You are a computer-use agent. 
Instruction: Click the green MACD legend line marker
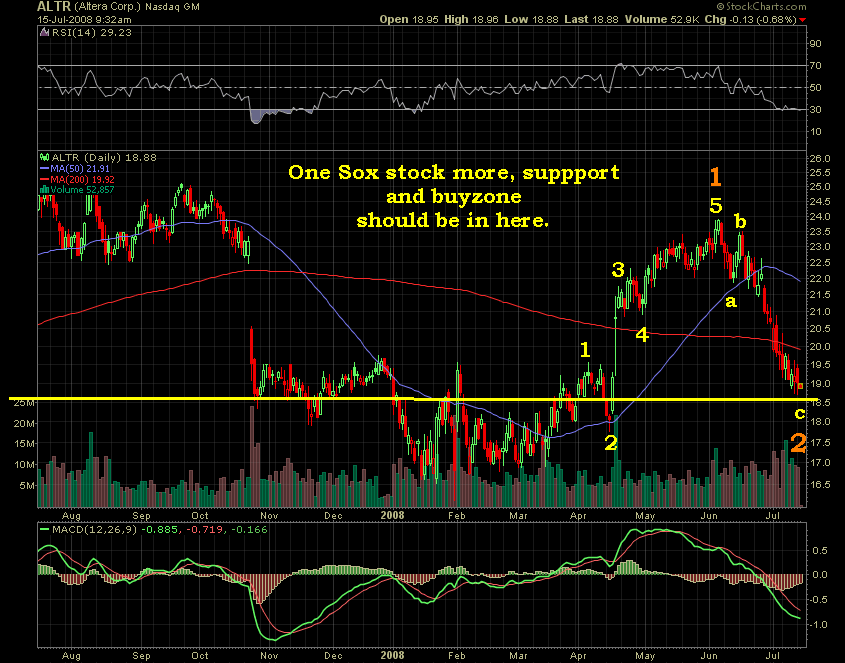click(x=45, y=529)
